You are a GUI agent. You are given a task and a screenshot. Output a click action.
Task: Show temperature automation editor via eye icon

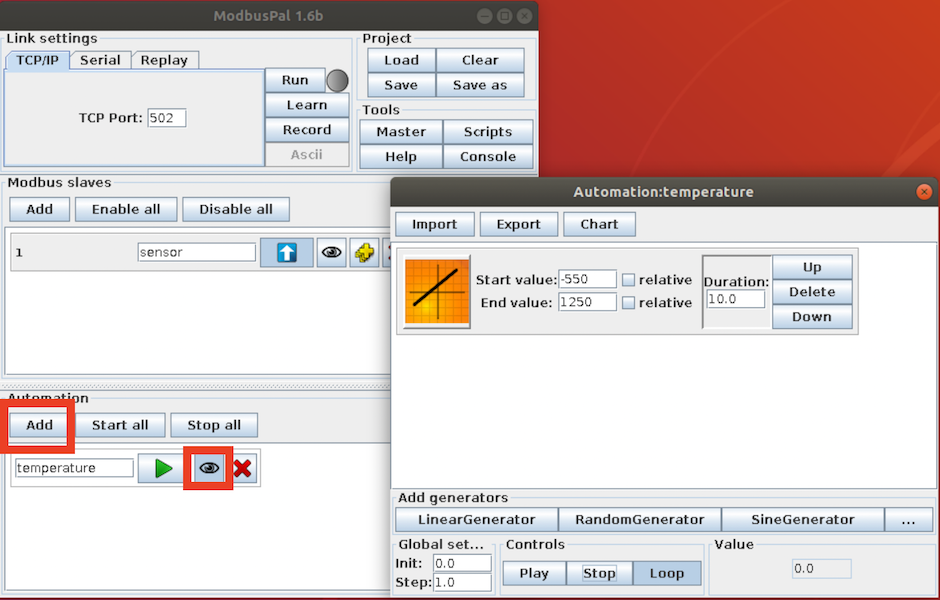click(x=209, y=468)
